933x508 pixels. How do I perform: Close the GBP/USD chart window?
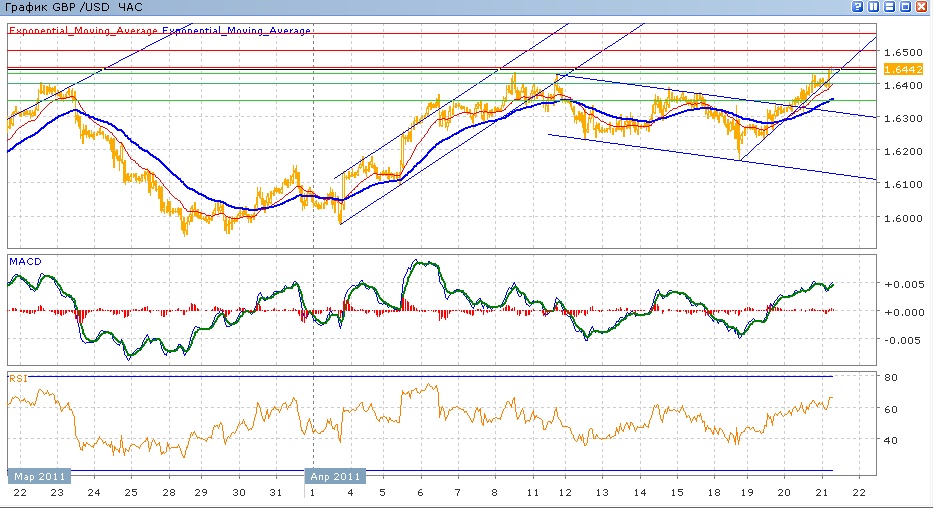point(922,7)
